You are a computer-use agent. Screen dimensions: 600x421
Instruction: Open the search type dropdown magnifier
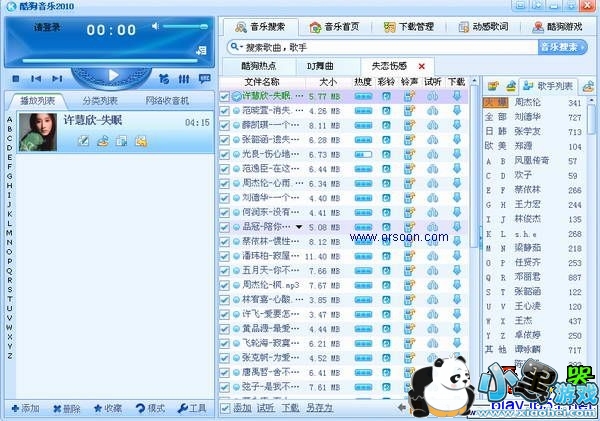point(236,47)
